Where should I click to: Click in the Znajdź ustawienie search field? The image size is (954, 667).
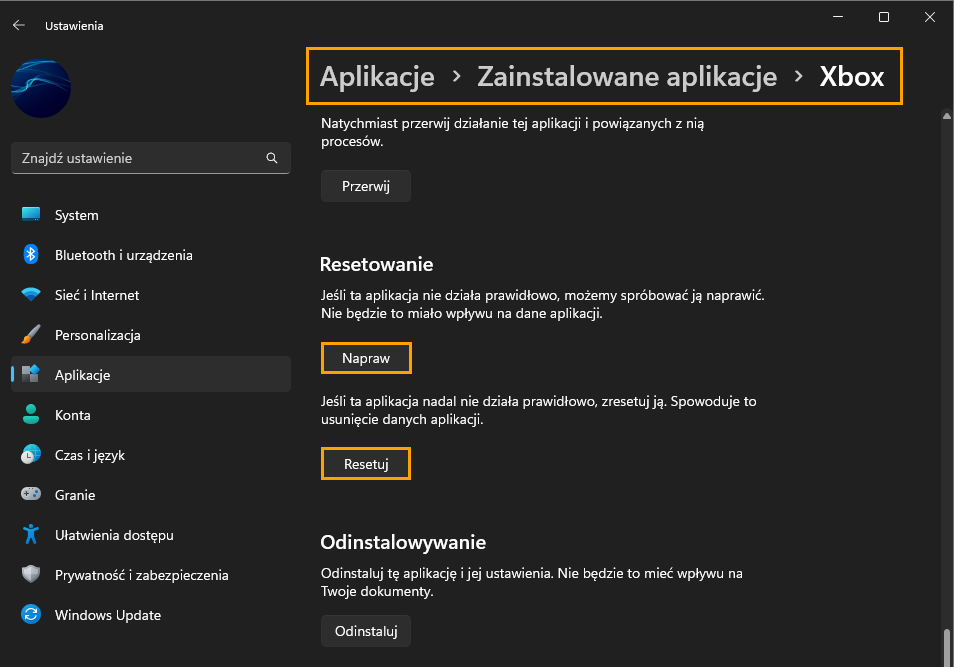pos(150,158)
